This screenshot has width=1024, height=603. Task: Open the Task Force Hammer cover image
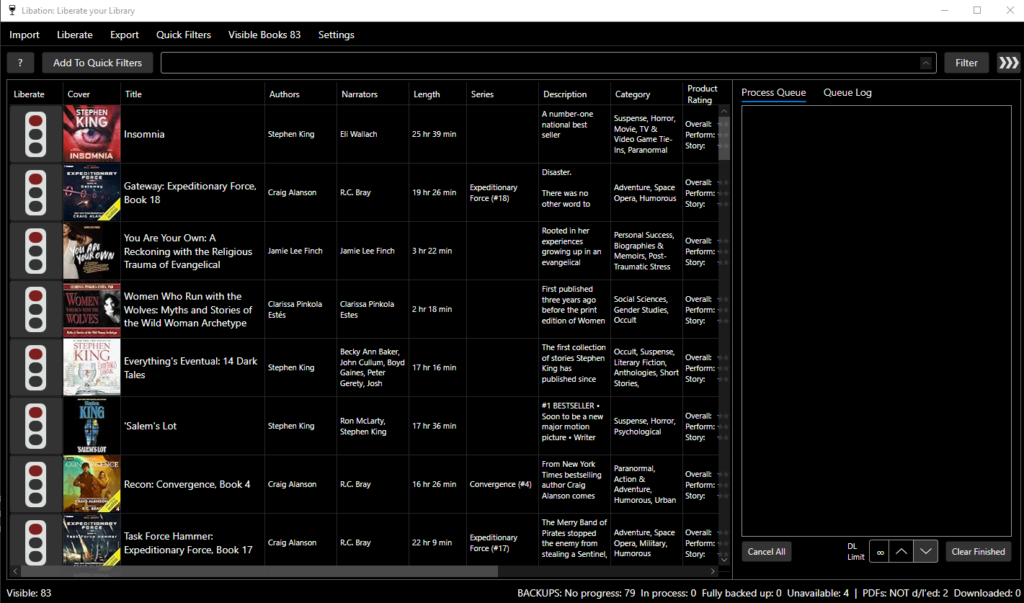tap(92, 540)
